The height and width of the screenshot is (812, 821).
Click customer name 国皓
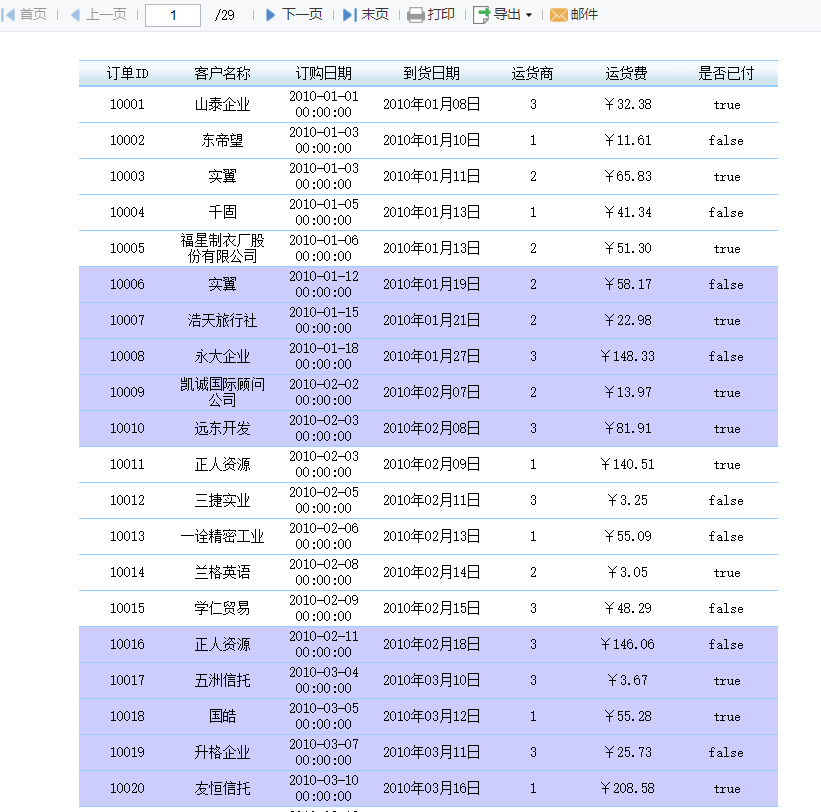point(222,716)
